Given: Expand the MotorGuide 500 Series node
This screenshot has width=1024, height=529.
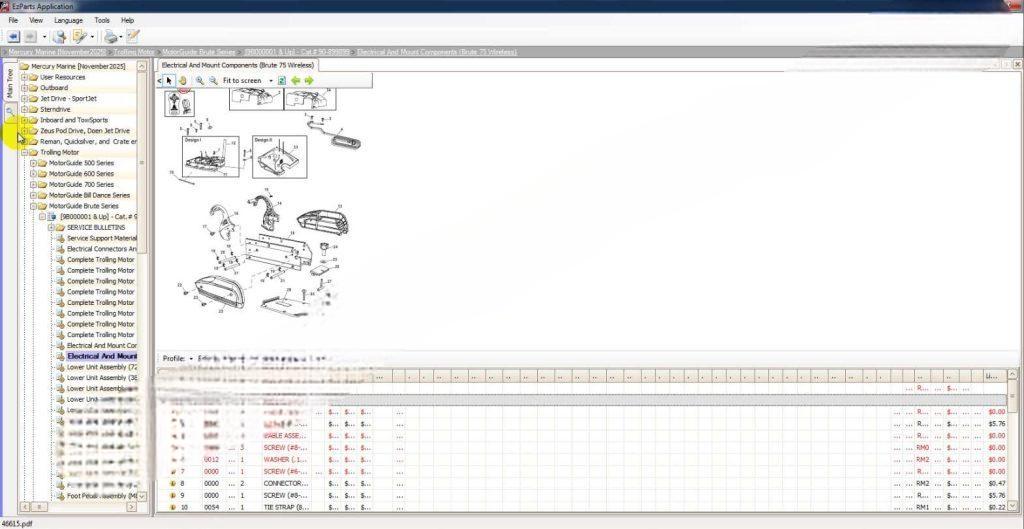Looking at the screenshot, I should tap(33, 163).
